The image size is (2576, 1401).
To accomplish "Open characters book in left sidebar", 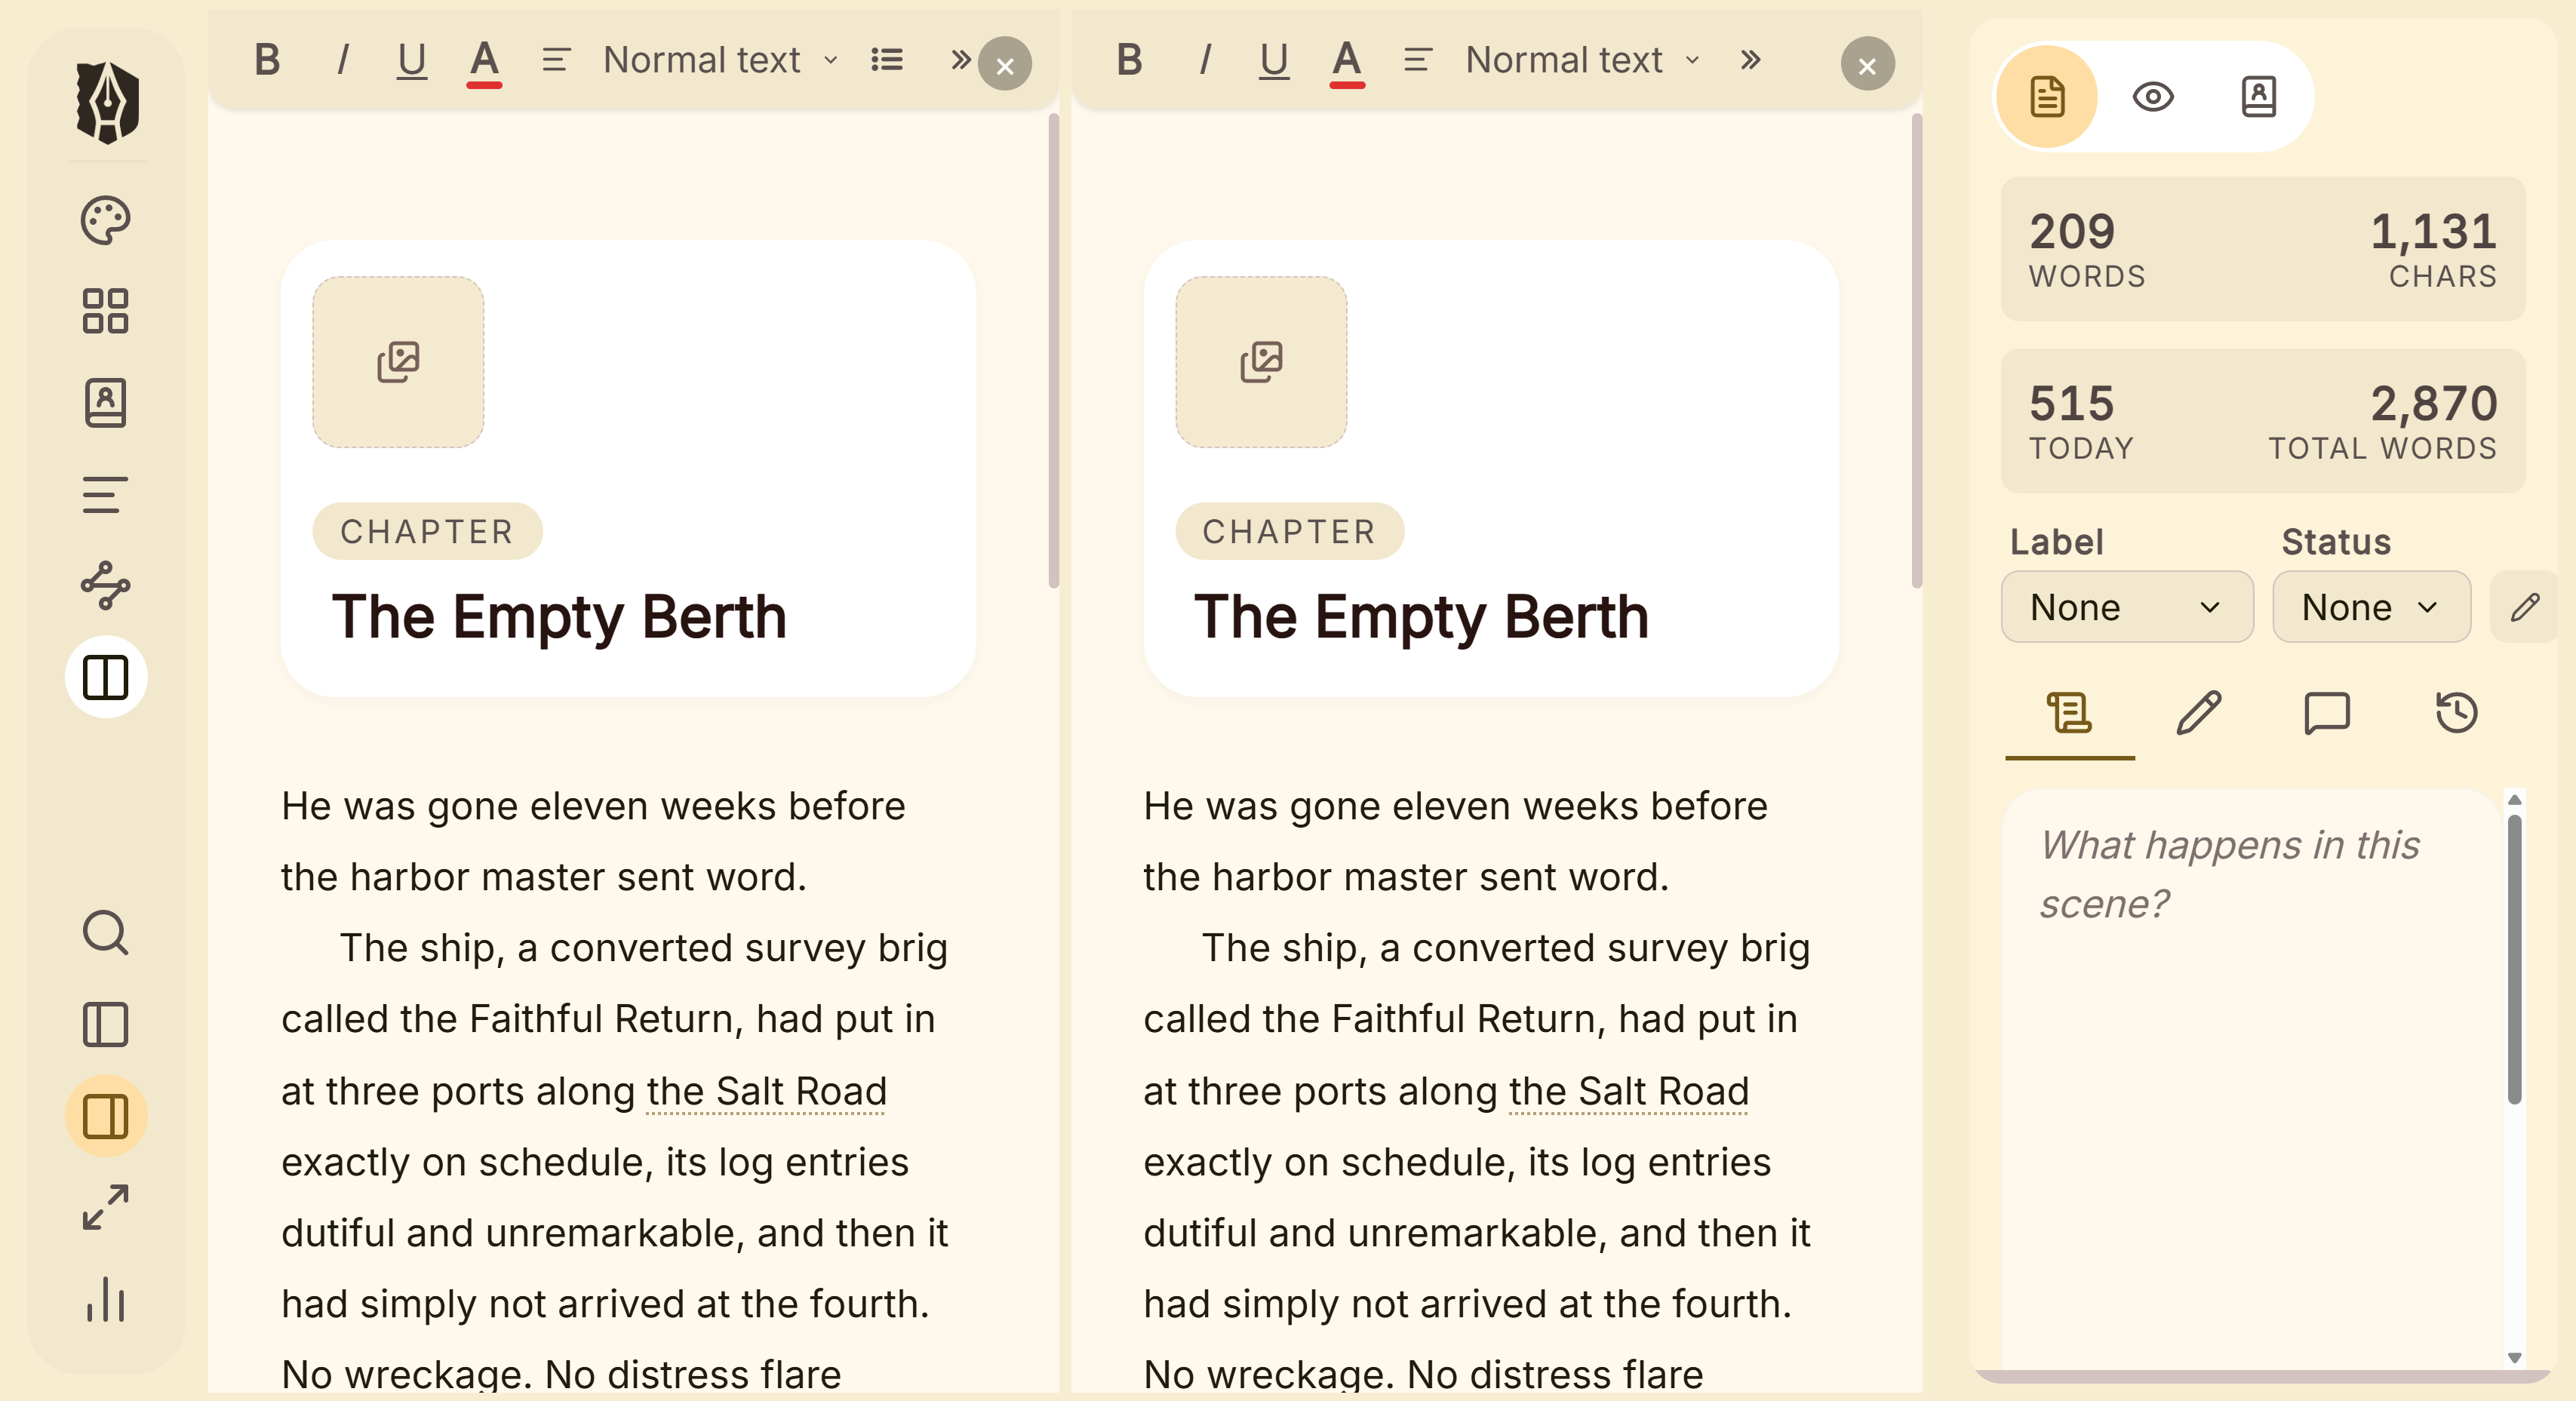I will point(105,402).
